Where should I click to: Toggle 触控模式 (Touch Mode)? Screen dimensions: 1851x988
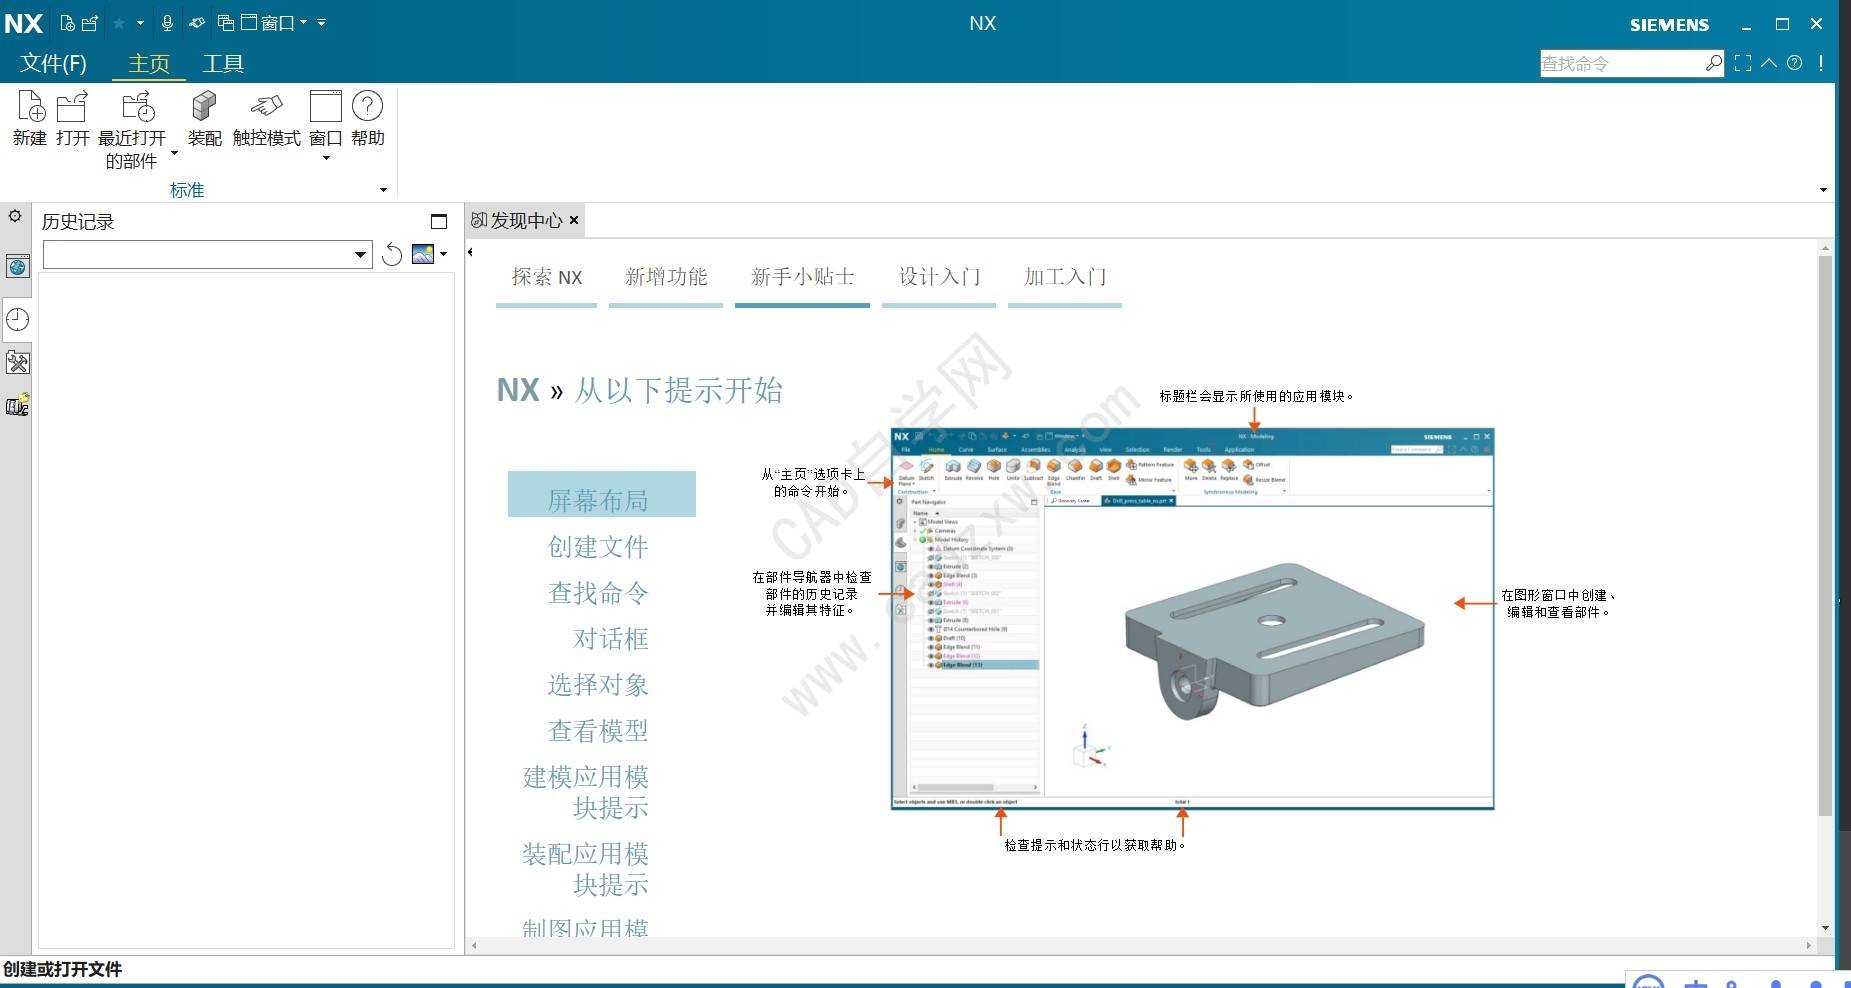point(265,112)
